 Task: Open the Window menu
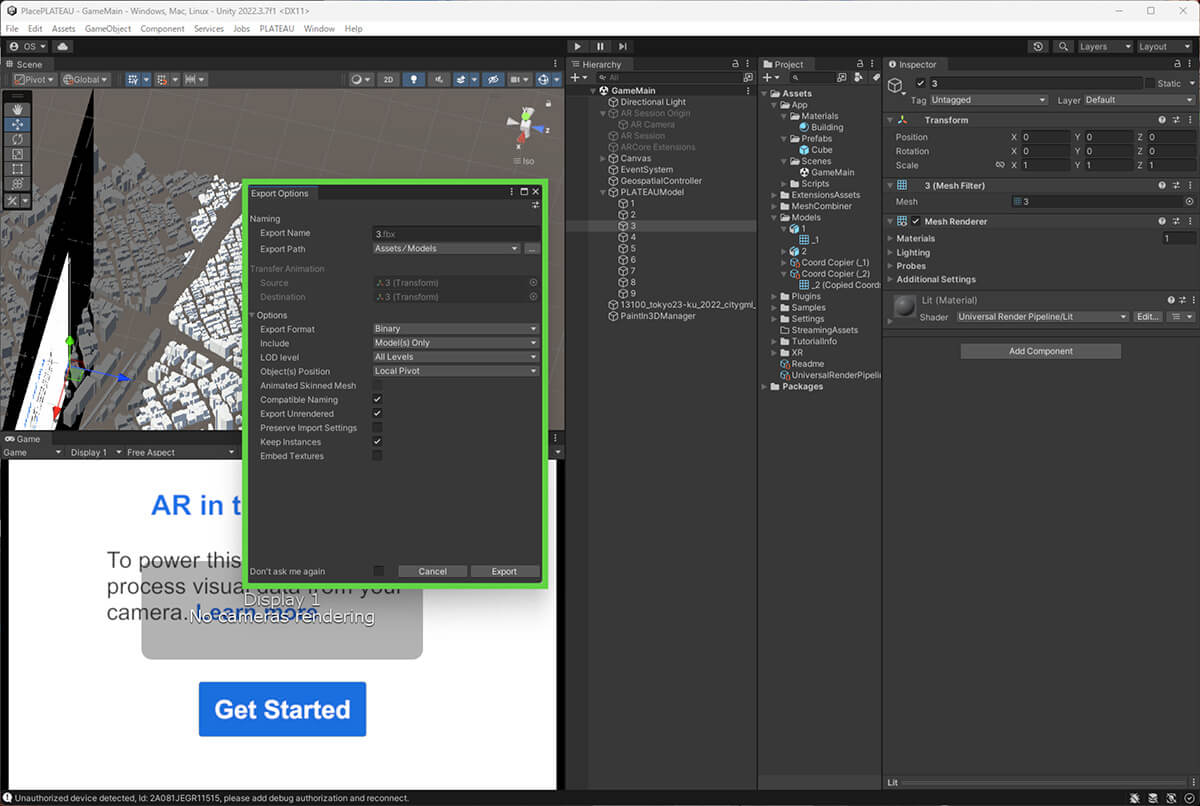pos(320,29)
